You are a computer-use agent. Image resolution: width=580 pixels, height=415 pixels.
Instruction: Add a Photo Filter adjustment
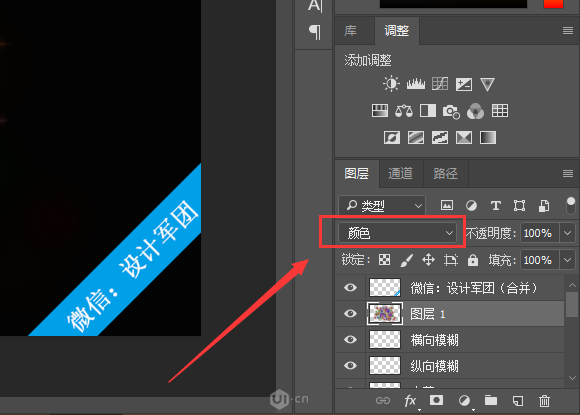pos(451,111)
